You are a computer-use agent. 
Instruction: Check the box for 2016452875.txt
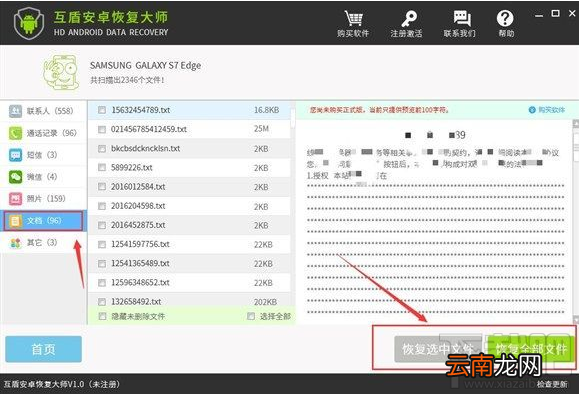[x=102, y=225]
